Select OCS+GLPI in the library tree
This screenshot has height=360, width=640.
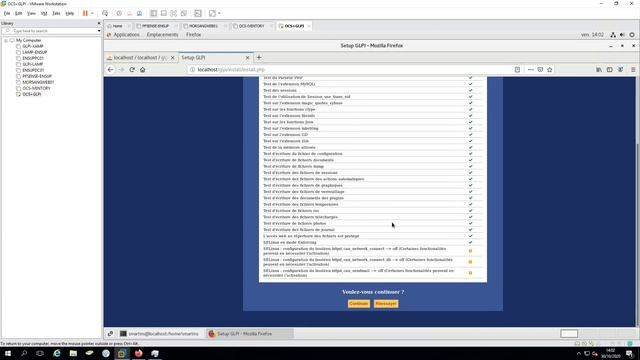32,94
